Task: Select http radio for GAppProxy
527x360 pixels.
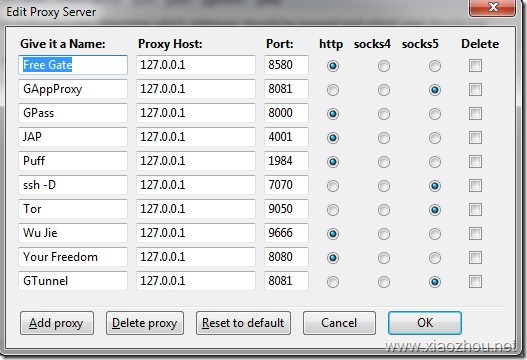Action: [333, 90]
